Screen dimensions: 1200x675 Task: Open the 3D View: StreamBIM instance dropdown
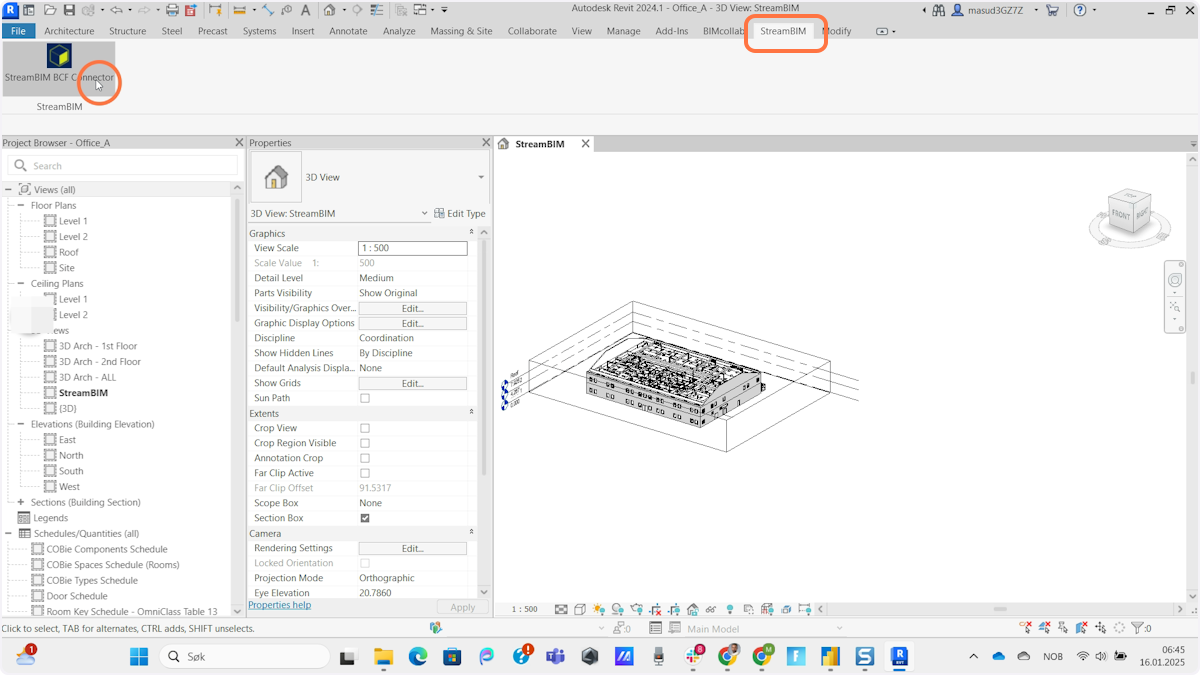(425, 213)
